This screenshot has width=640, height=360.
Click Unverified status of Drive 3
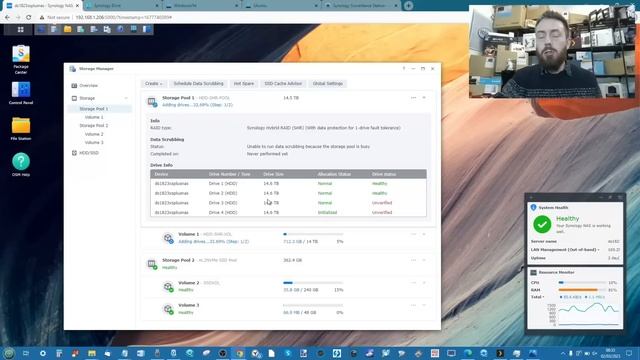(x=382, y=203)
